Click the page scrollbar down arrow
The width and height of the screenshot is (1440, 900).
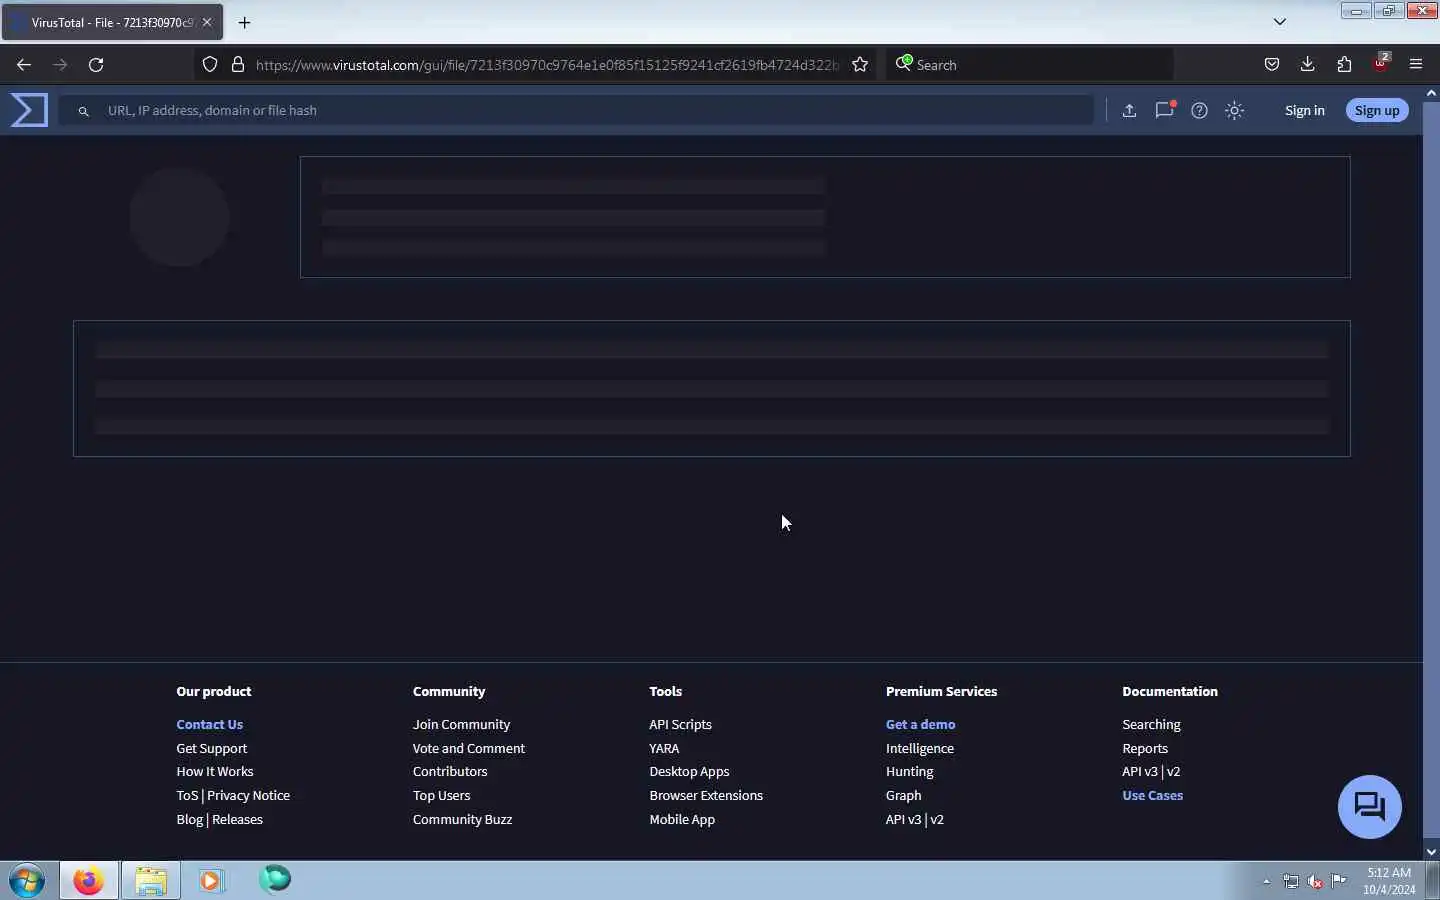click(x=1431, y=852)
